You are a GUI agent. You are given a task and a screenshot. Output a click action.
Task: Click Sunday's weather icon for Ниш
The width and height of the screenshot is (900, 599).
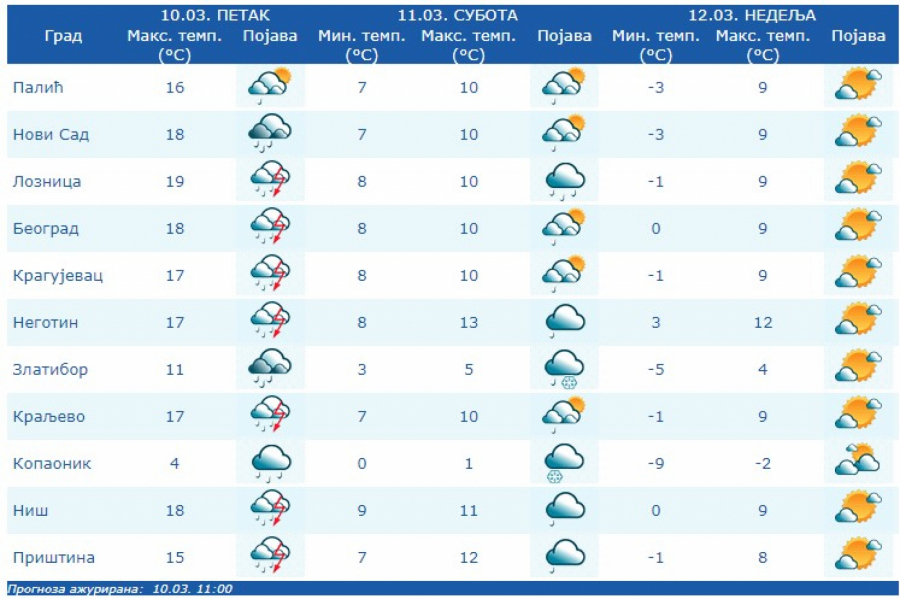(858, 510)
